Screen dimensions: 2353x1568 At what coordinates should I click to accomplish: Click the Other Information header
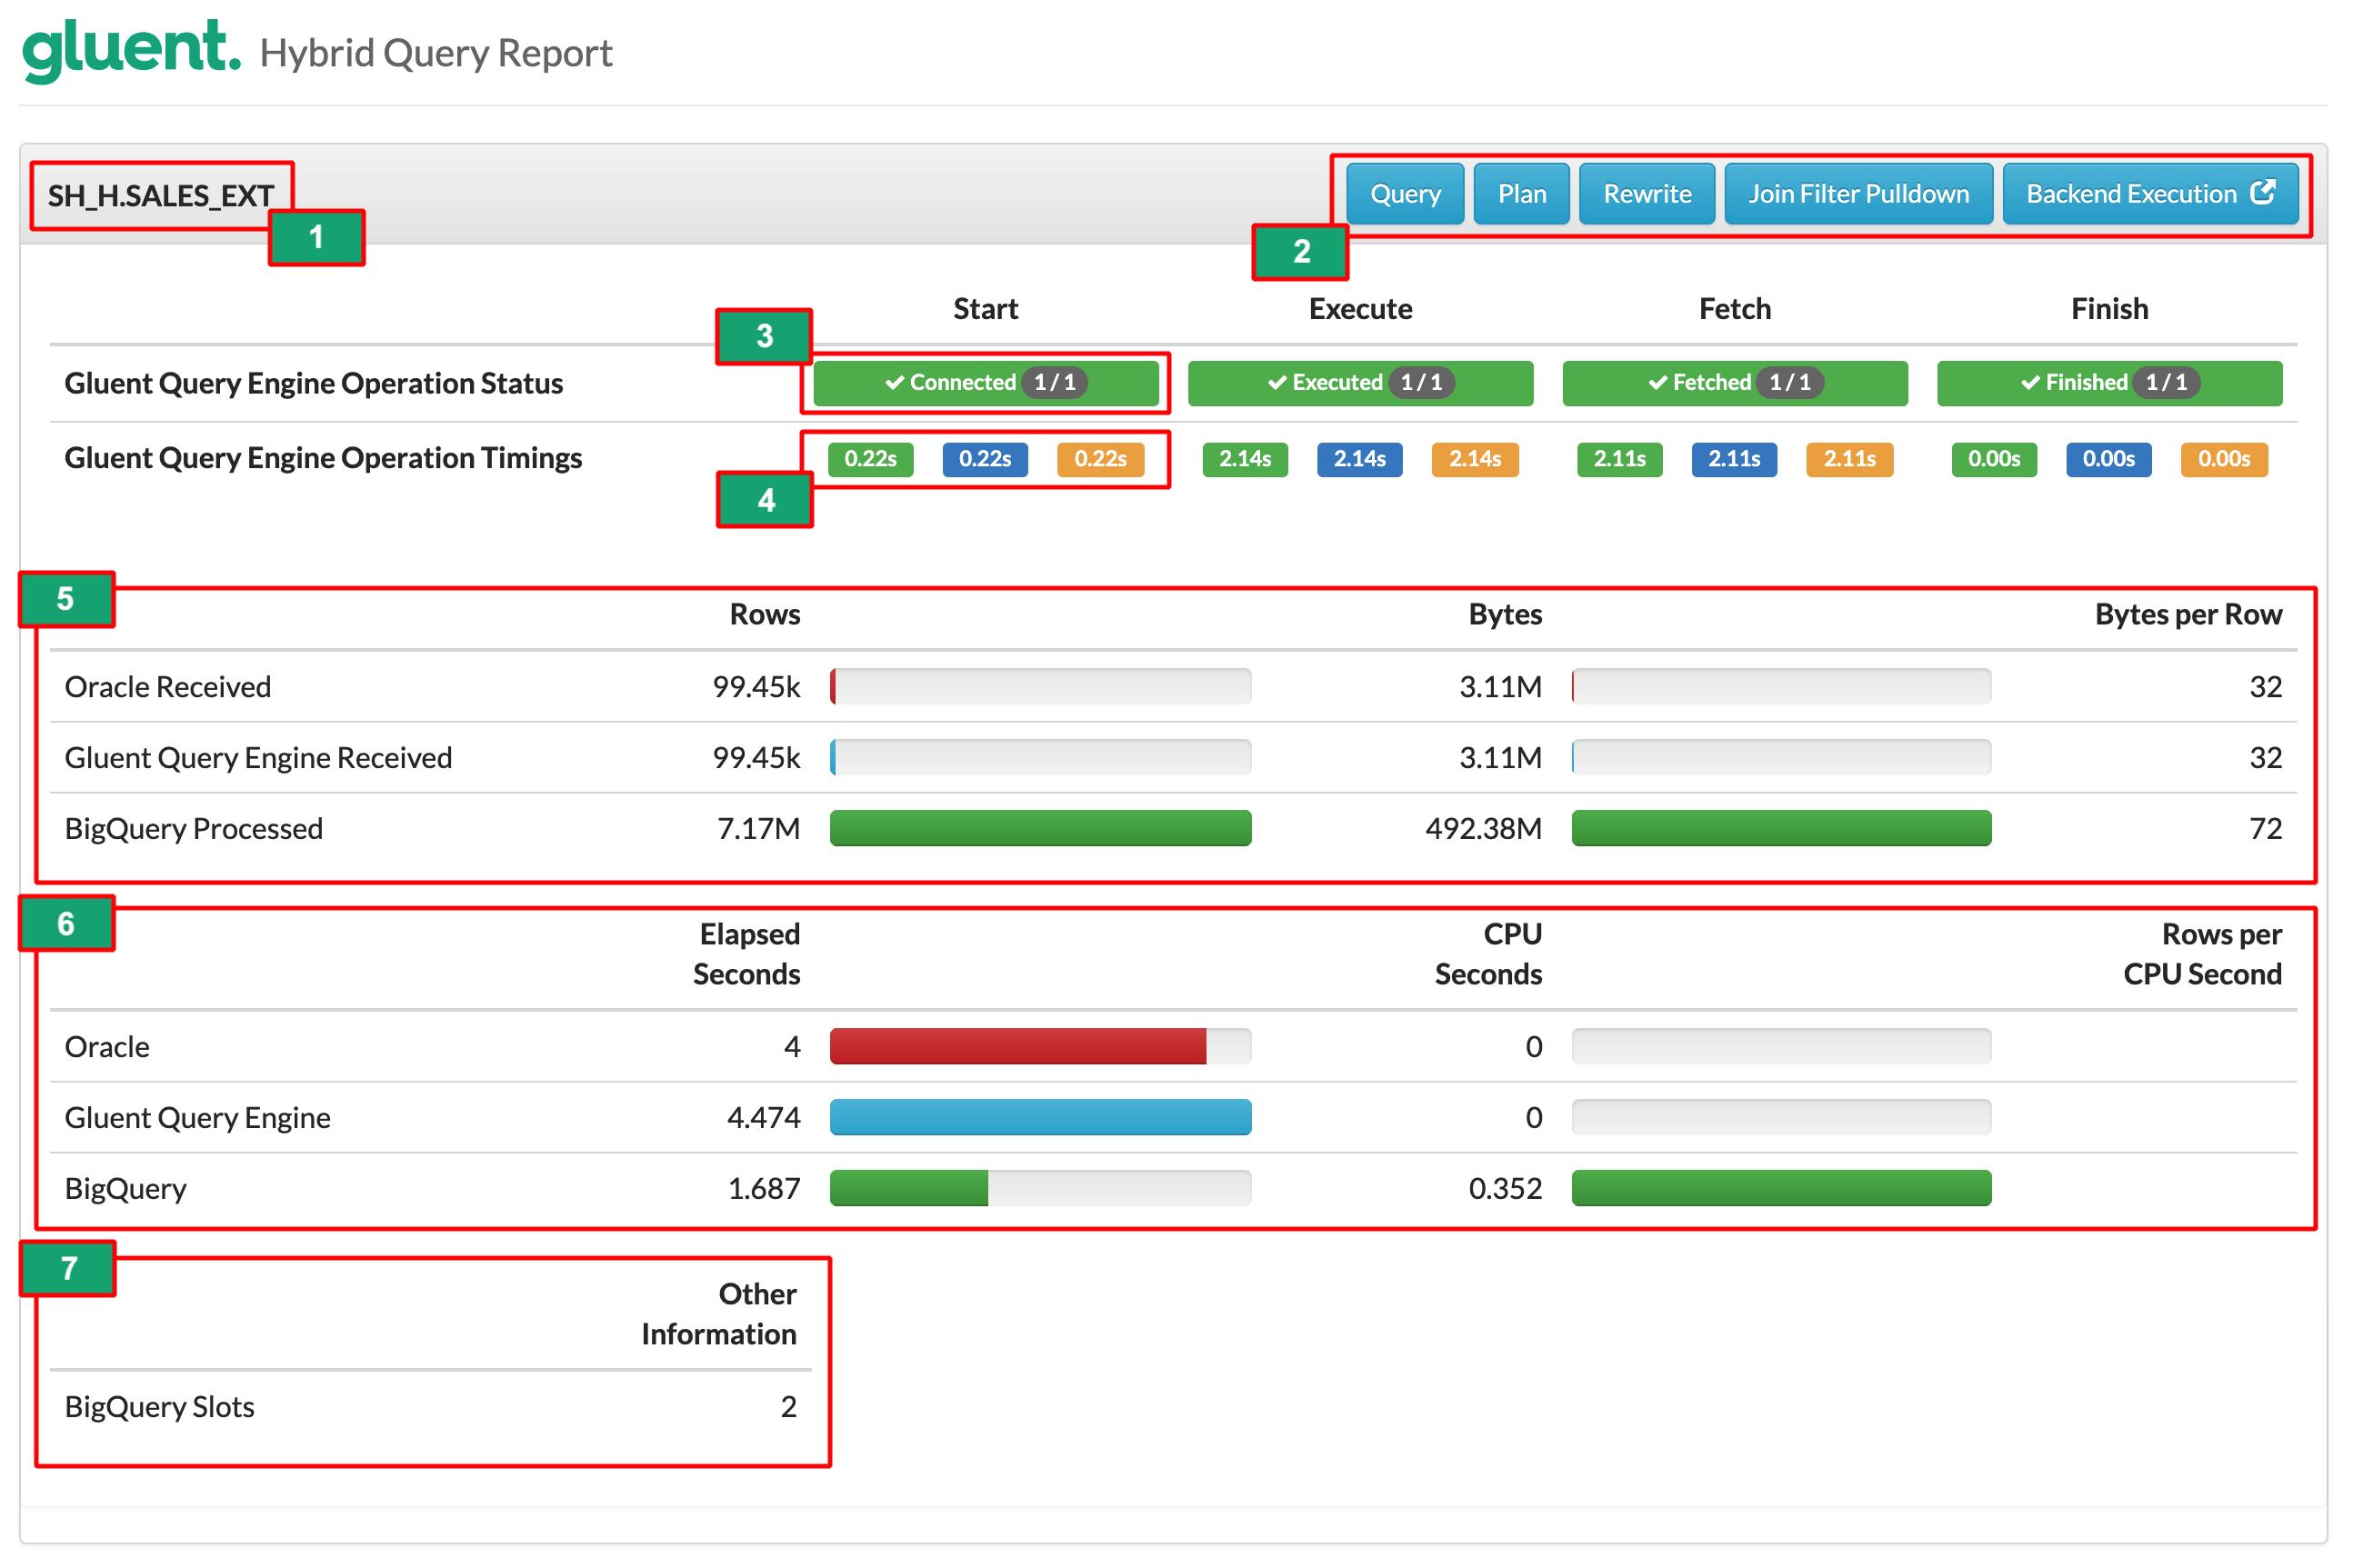pos(718,1314)
